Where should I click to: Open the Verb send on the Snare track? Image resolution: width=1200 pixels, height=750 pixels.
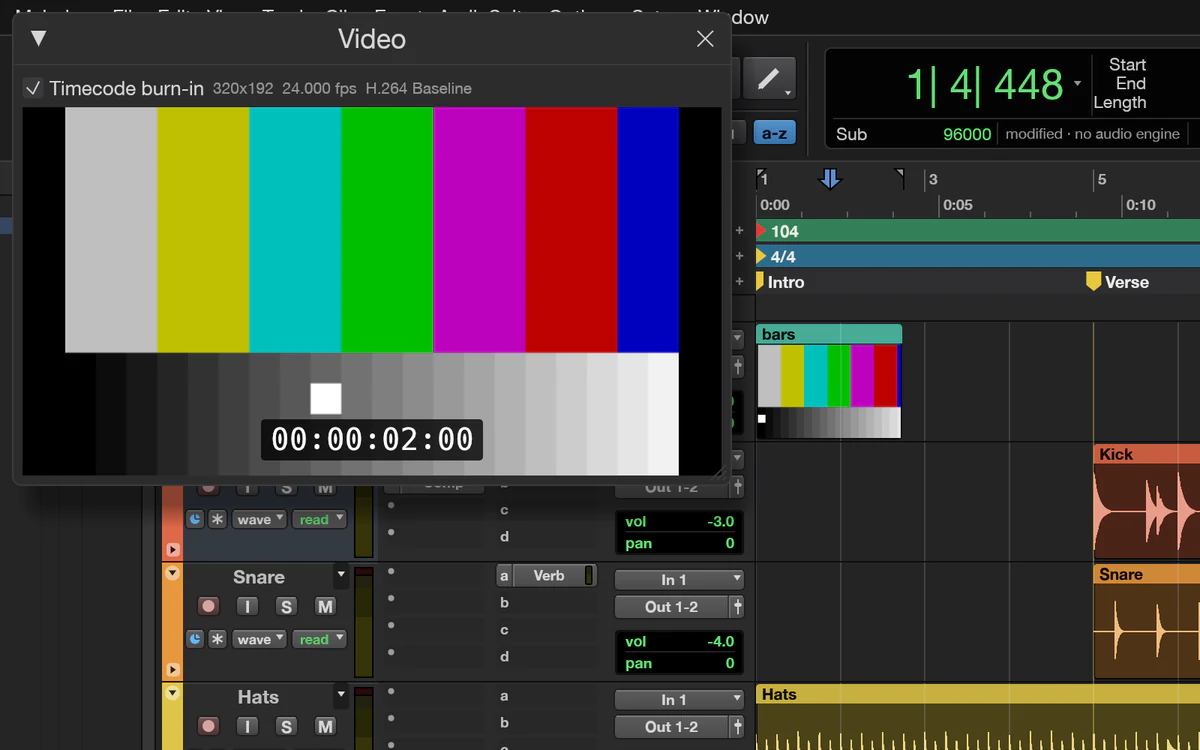pyautogui.click(x=548, y=576)
